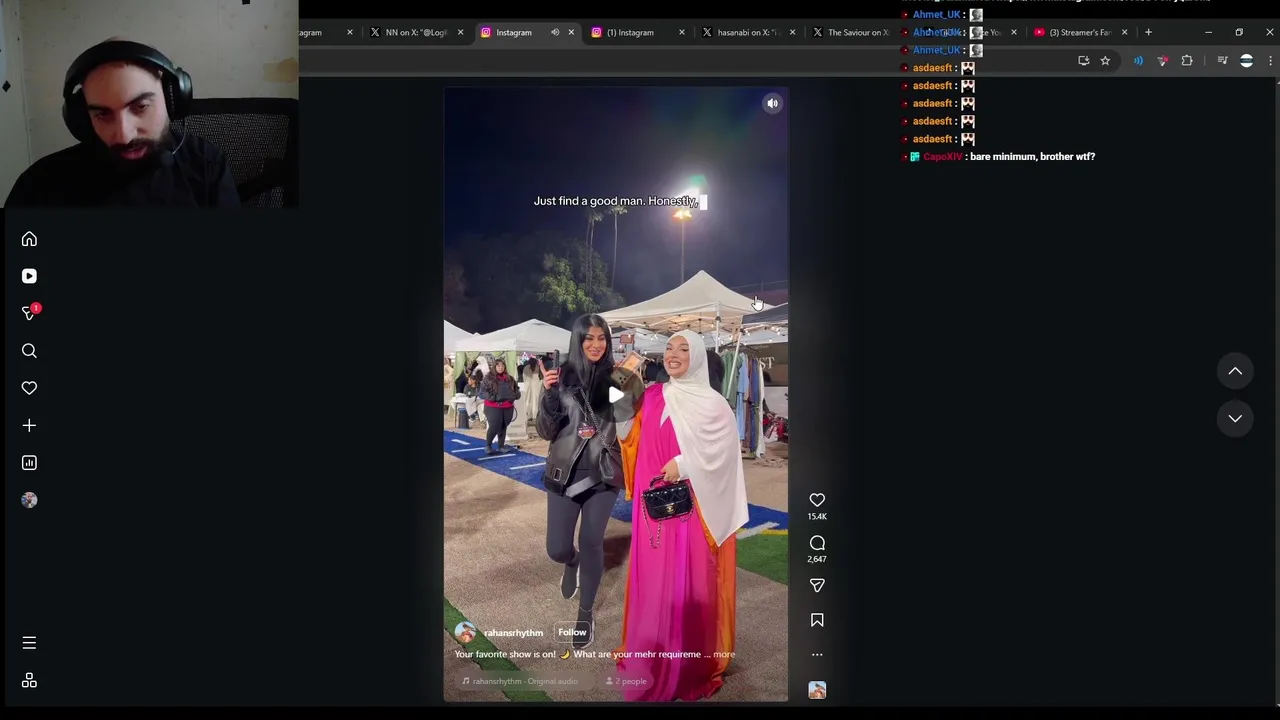The height and width of the screenshot is (720, 1280).
Task: Click the Create plus icon
Action: 29,426
